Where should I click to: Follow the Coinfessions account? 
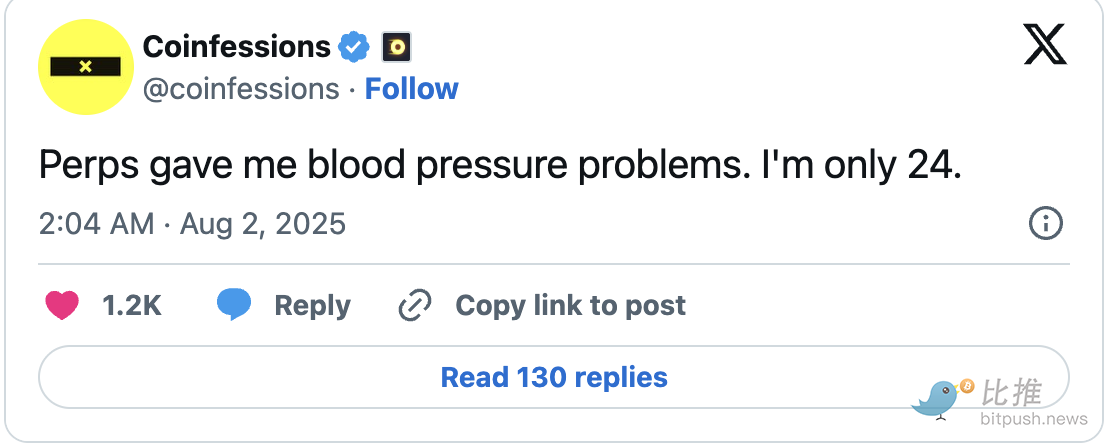click(411, 89)
